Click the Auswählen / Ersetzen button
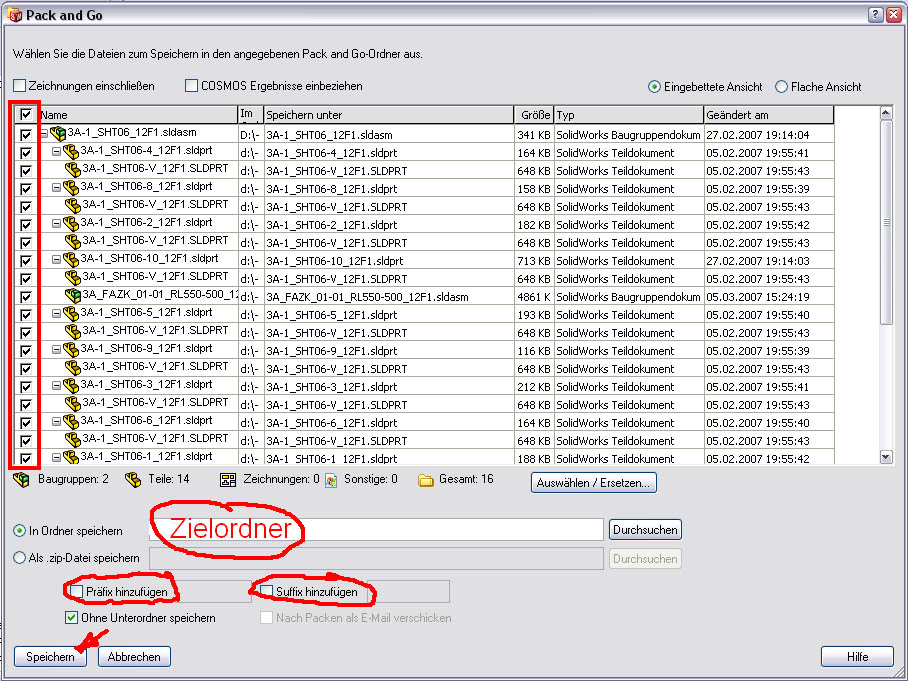The image size is (908, 681). coord(594,482)
